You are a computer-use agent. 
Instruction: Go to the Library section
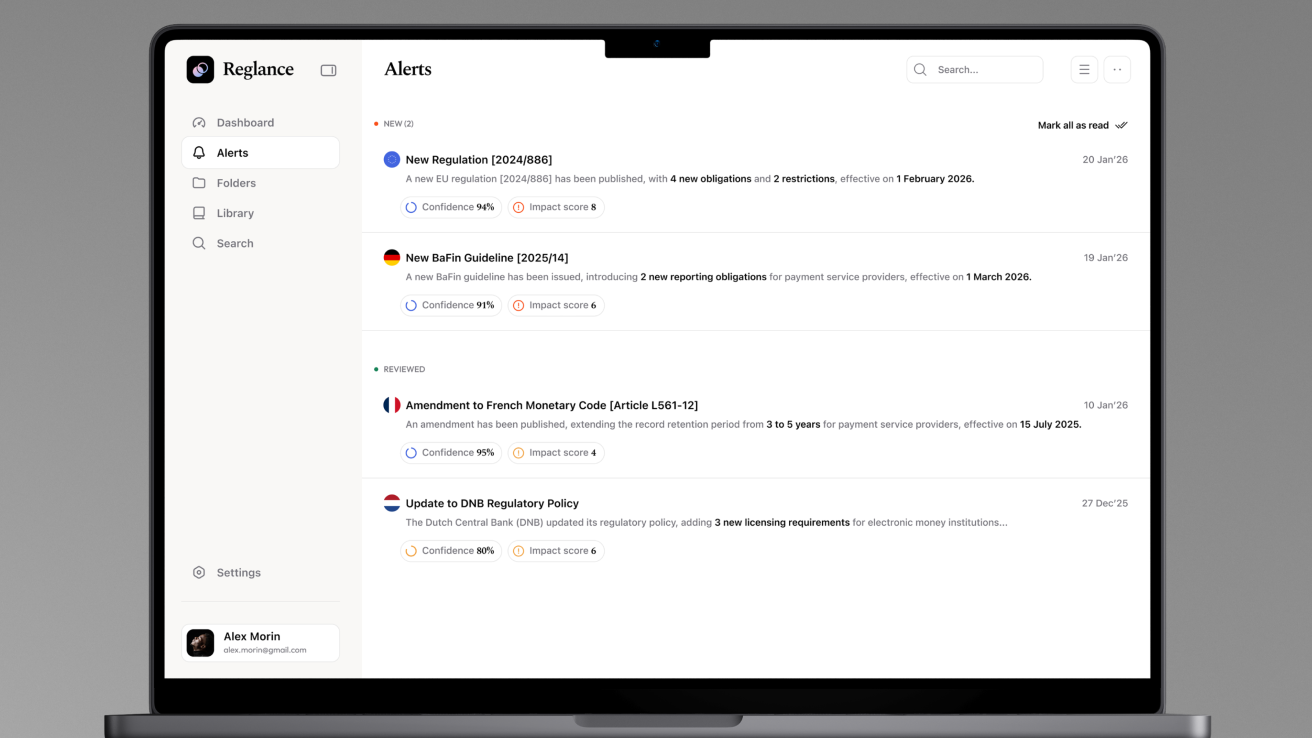point(235,213)
